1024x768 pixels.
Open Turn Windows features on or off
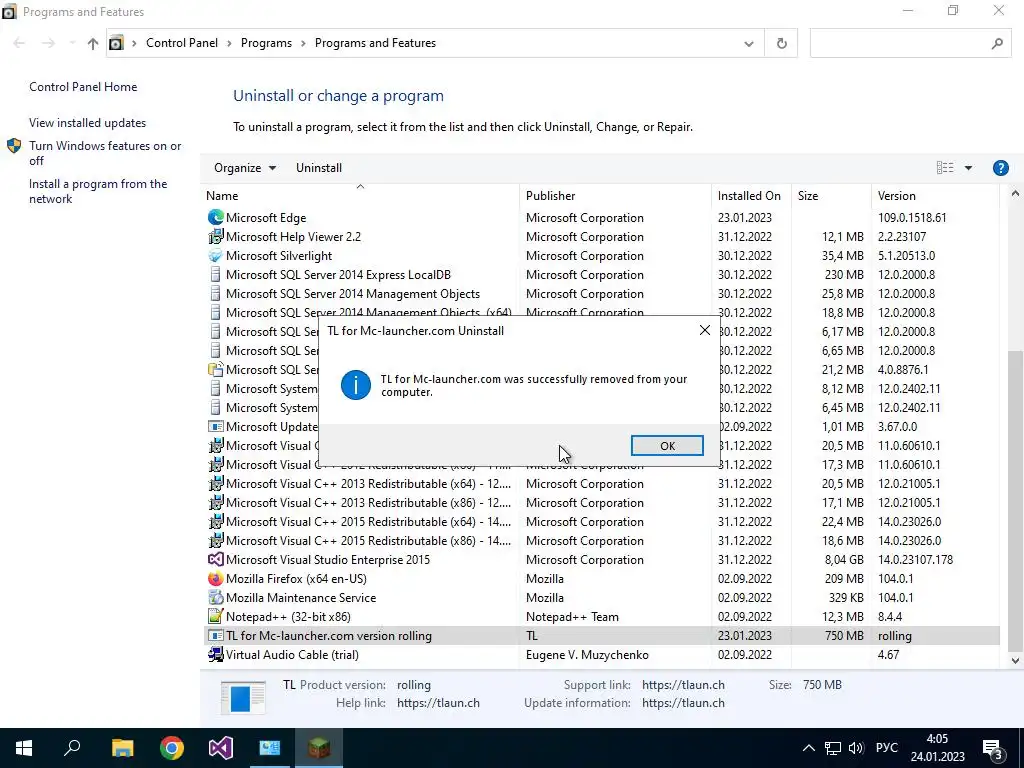pos(104,153)
